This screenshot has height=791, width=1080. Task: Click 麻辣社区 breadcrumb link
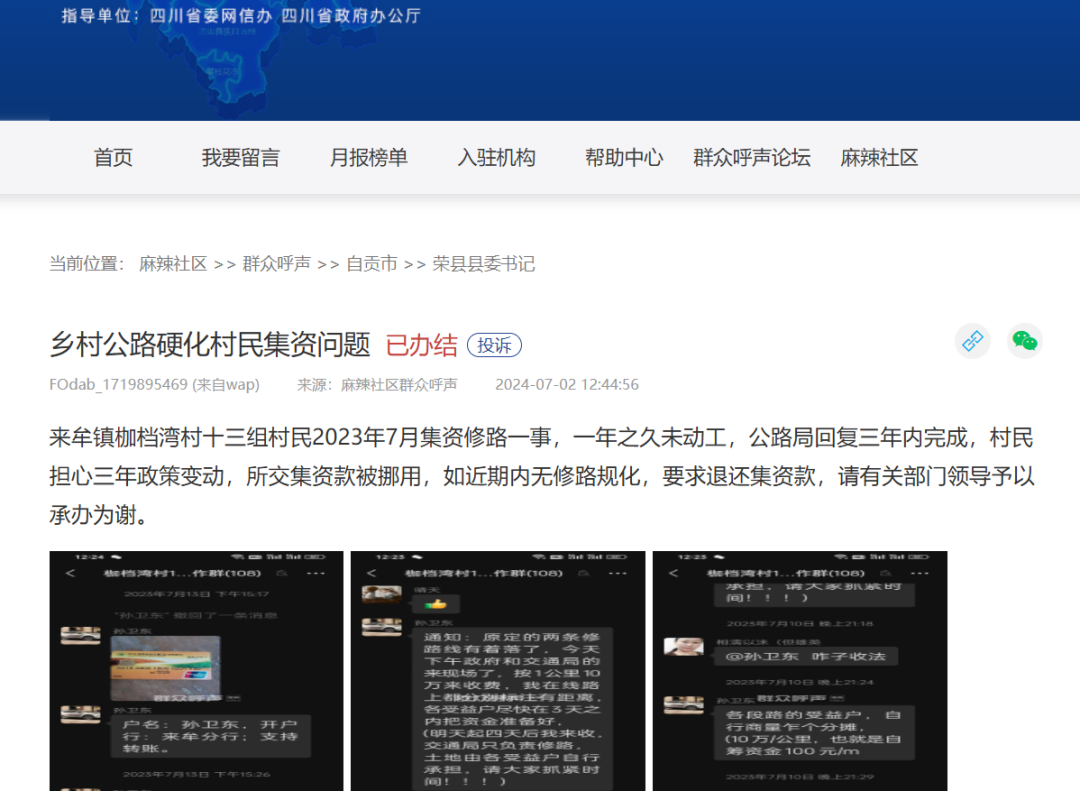[173, 264]
